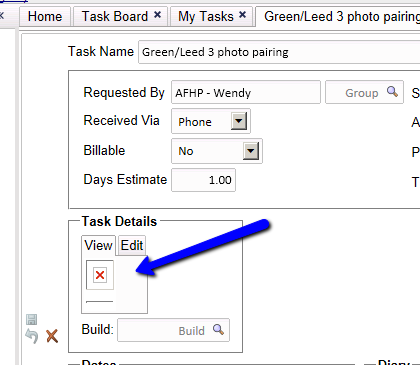Click the undo arrow icon

pos(32,336)
